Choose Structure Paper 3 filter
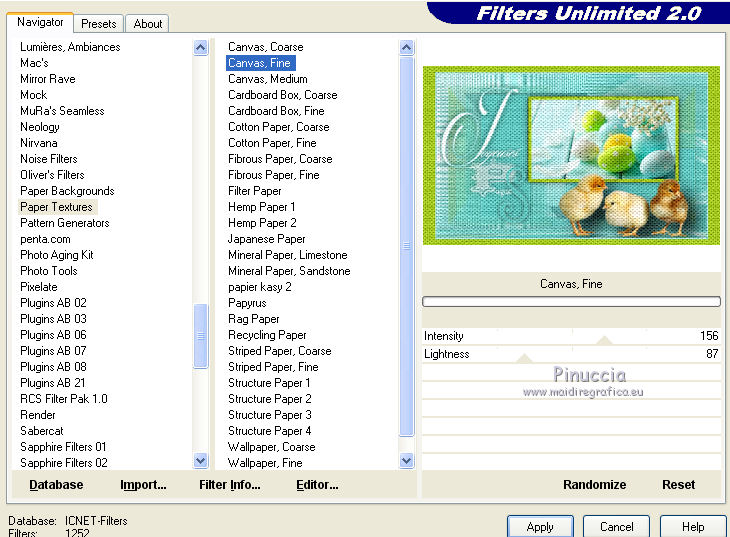730x537 pixels. click(x=270, y=415)
